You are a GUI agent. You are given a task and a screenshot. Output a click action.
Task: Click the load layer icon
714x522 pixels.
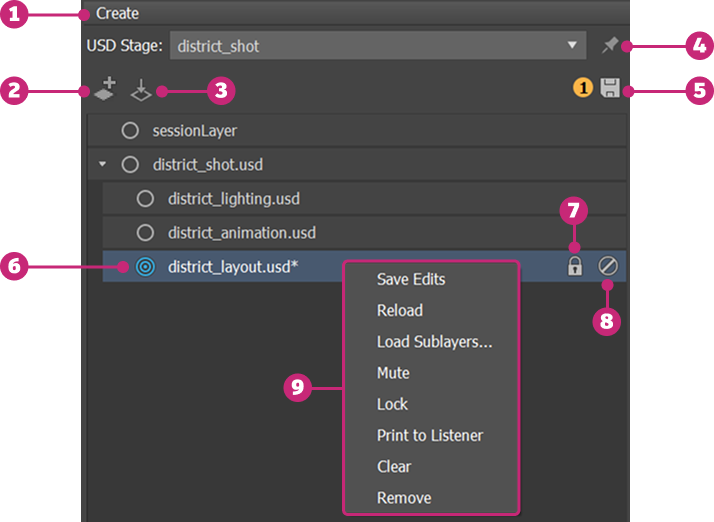(142, 91)
